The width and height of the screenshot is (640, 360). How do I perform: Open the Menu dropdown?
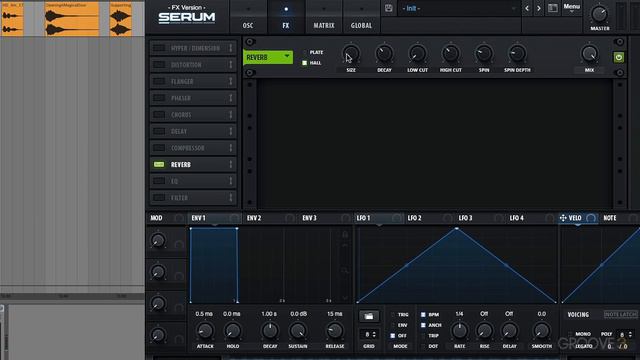pos(571,7)
